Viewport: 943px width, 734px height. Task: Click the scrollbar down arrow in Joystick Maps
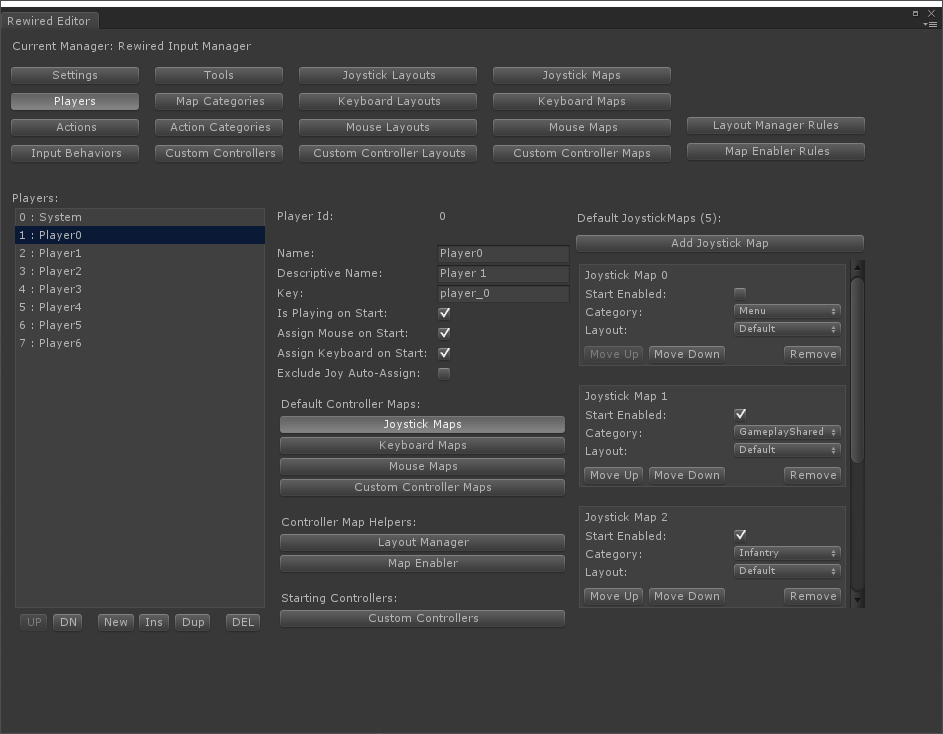858,600
